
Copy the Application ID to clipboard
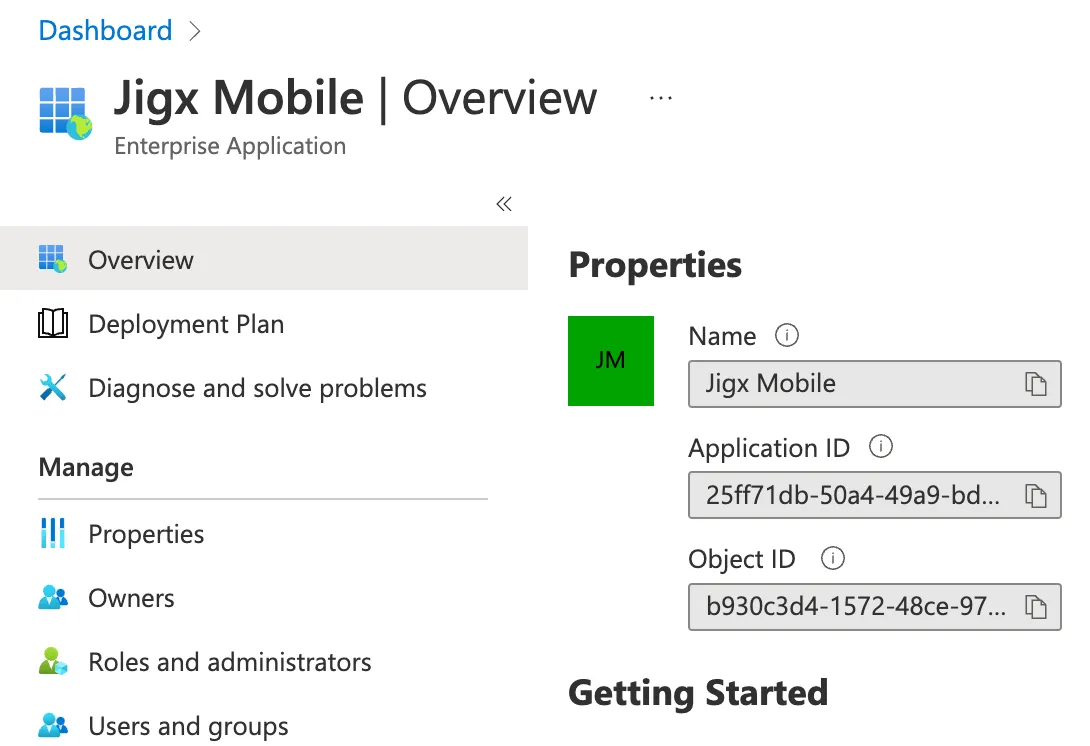pos(1036,496)
